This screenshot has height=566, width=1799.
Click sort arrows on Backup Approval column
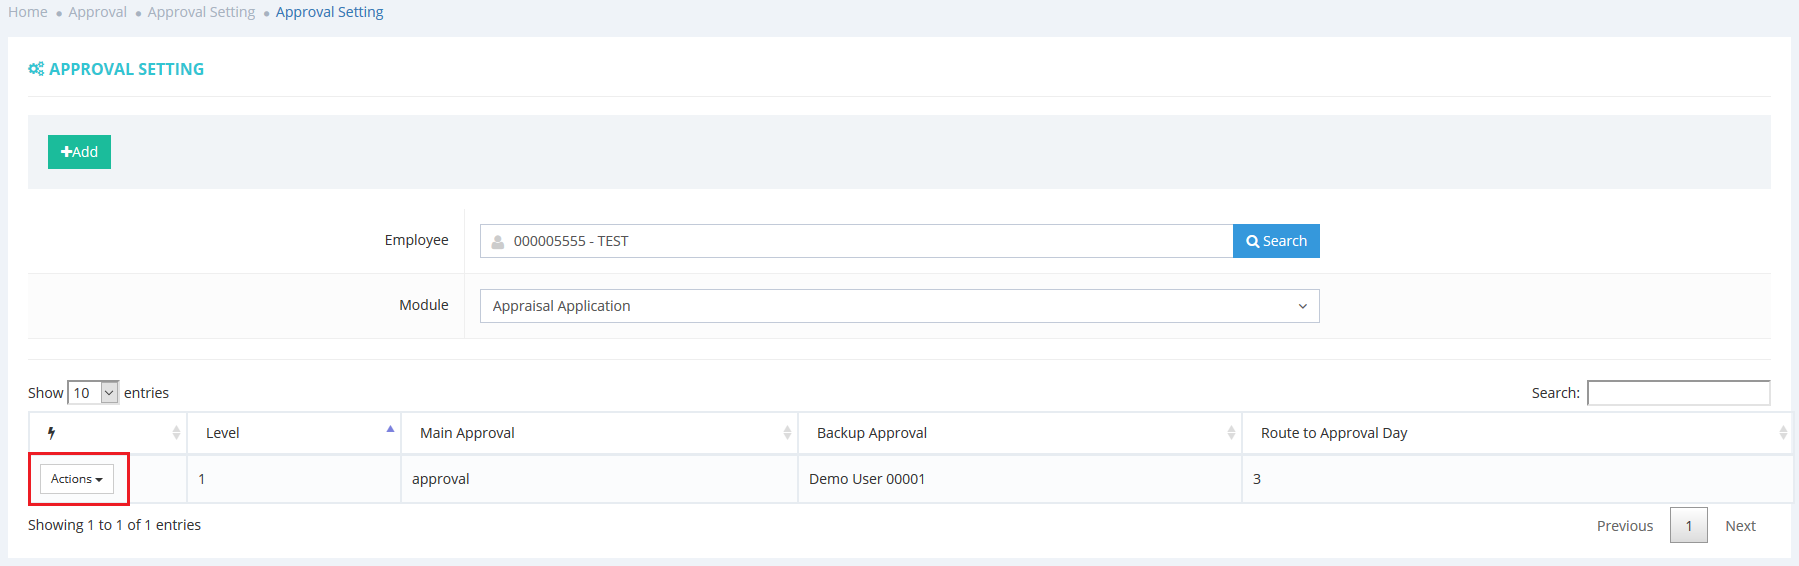(1231, 433)
